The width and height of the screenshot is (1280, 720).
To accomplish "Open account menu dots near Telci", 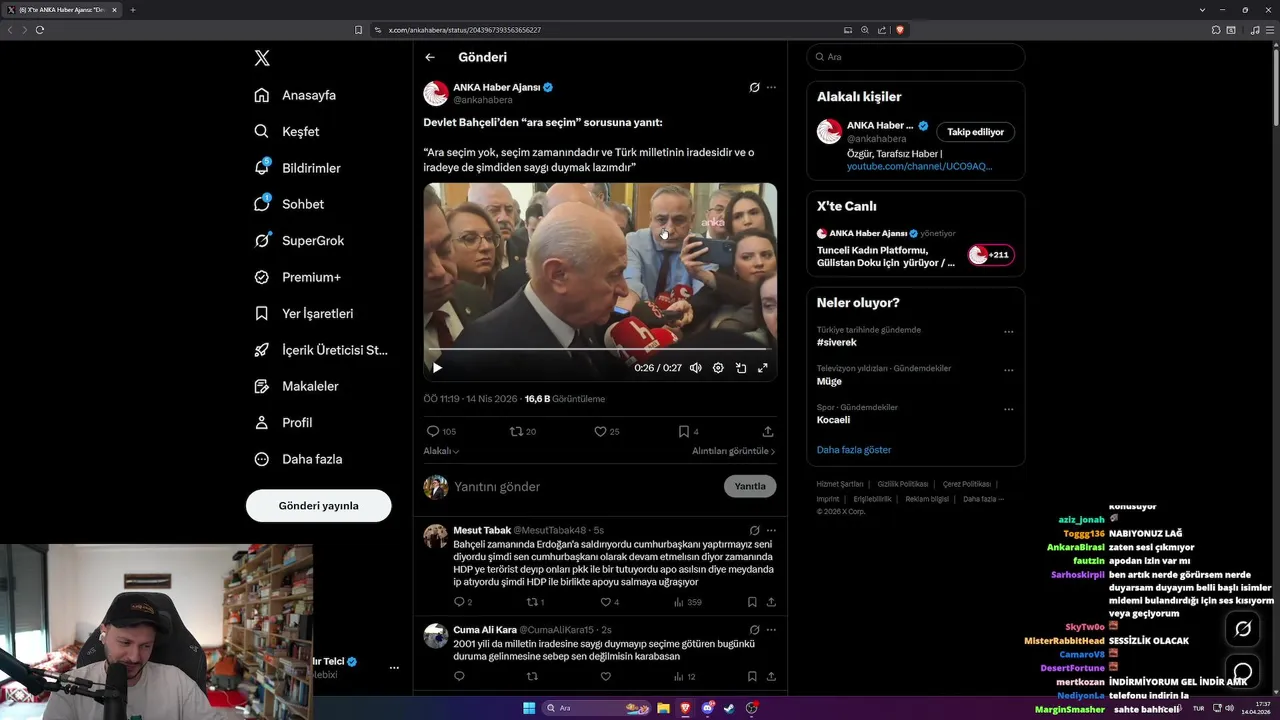I will click(x=394, y=667).
